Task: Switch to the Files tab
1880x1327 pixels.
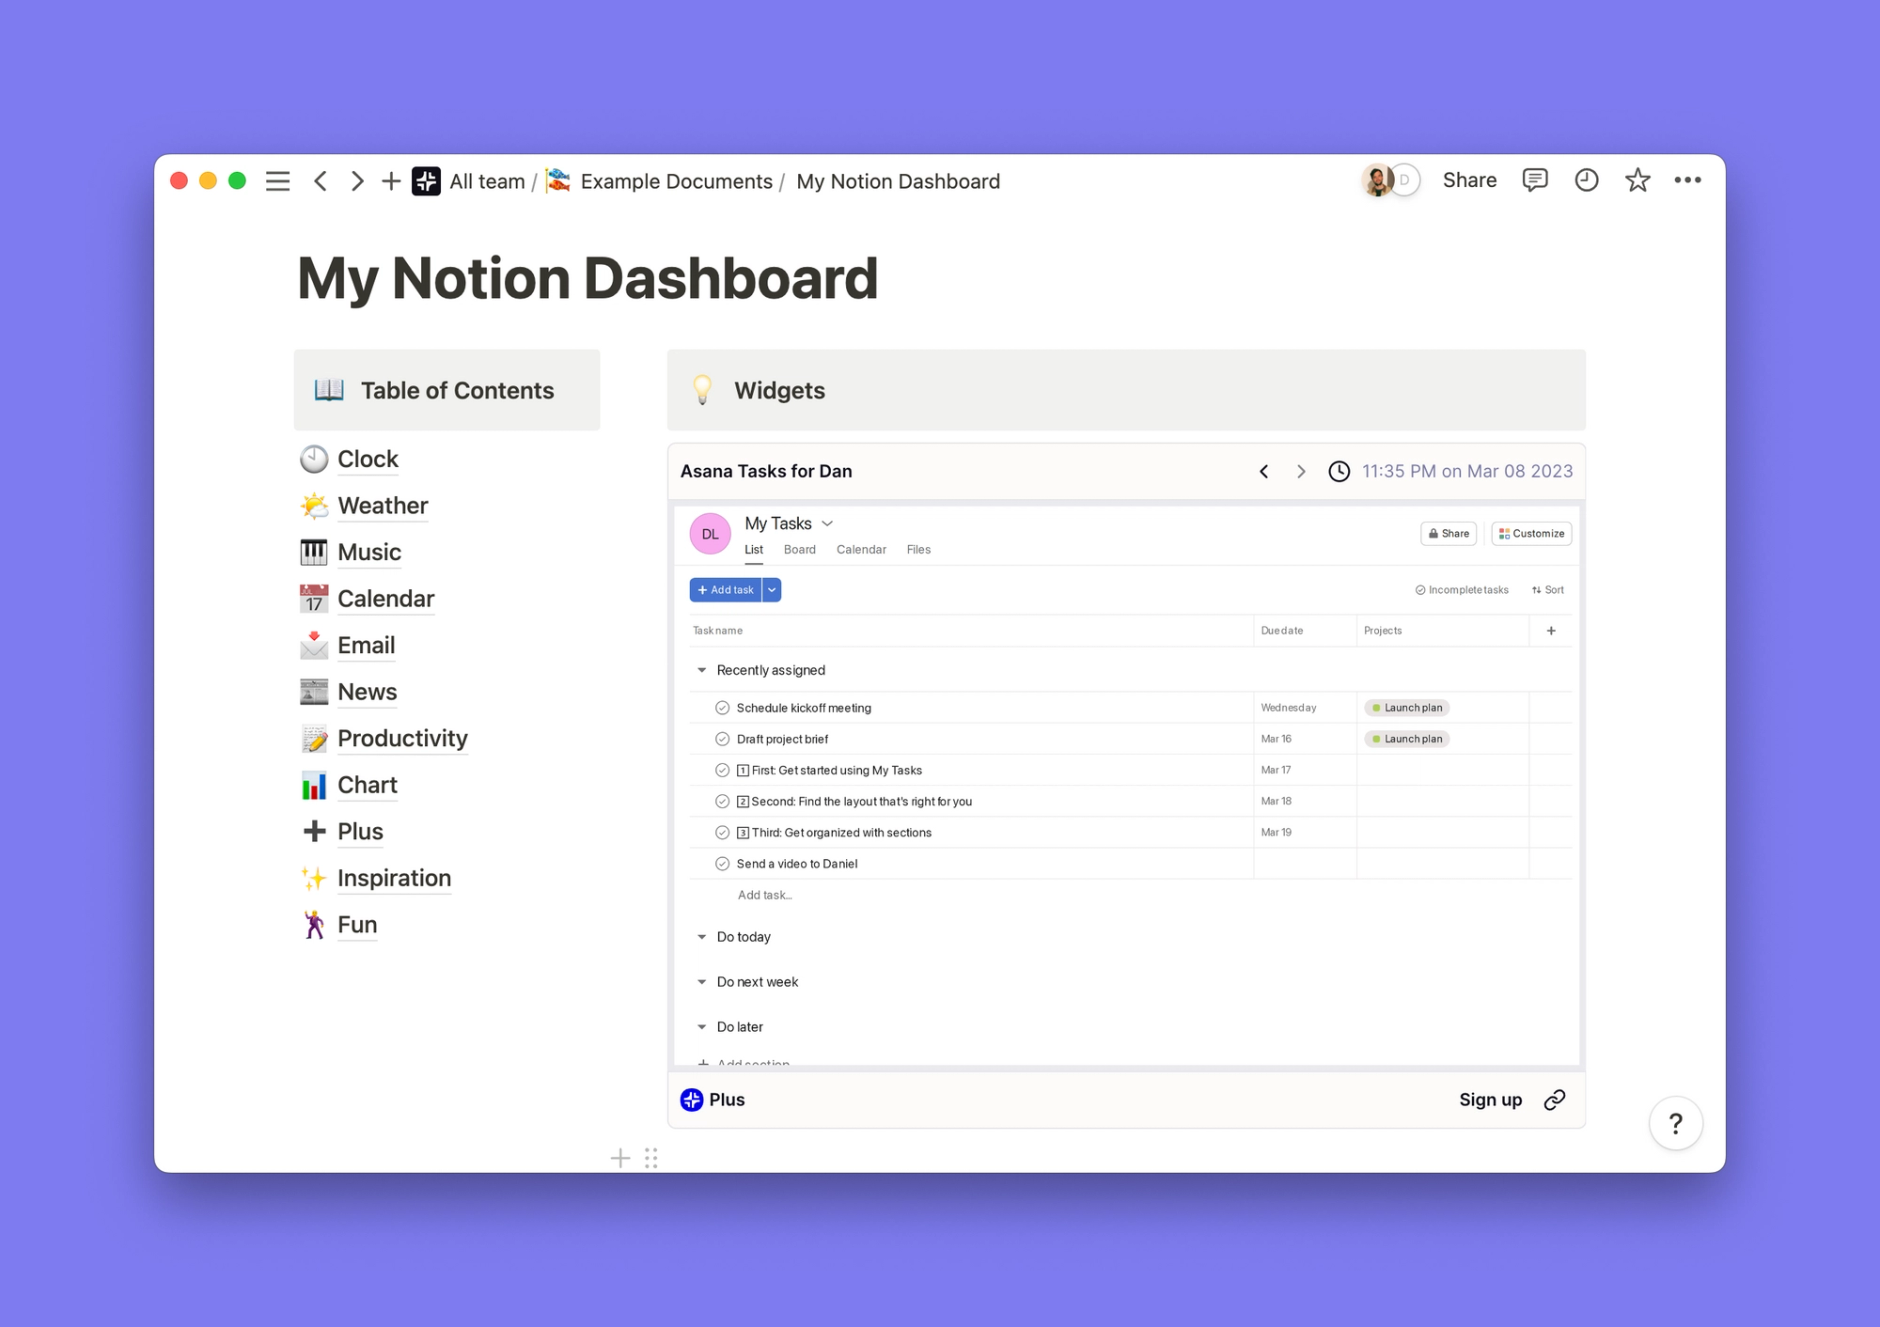Action: point(918,550)
